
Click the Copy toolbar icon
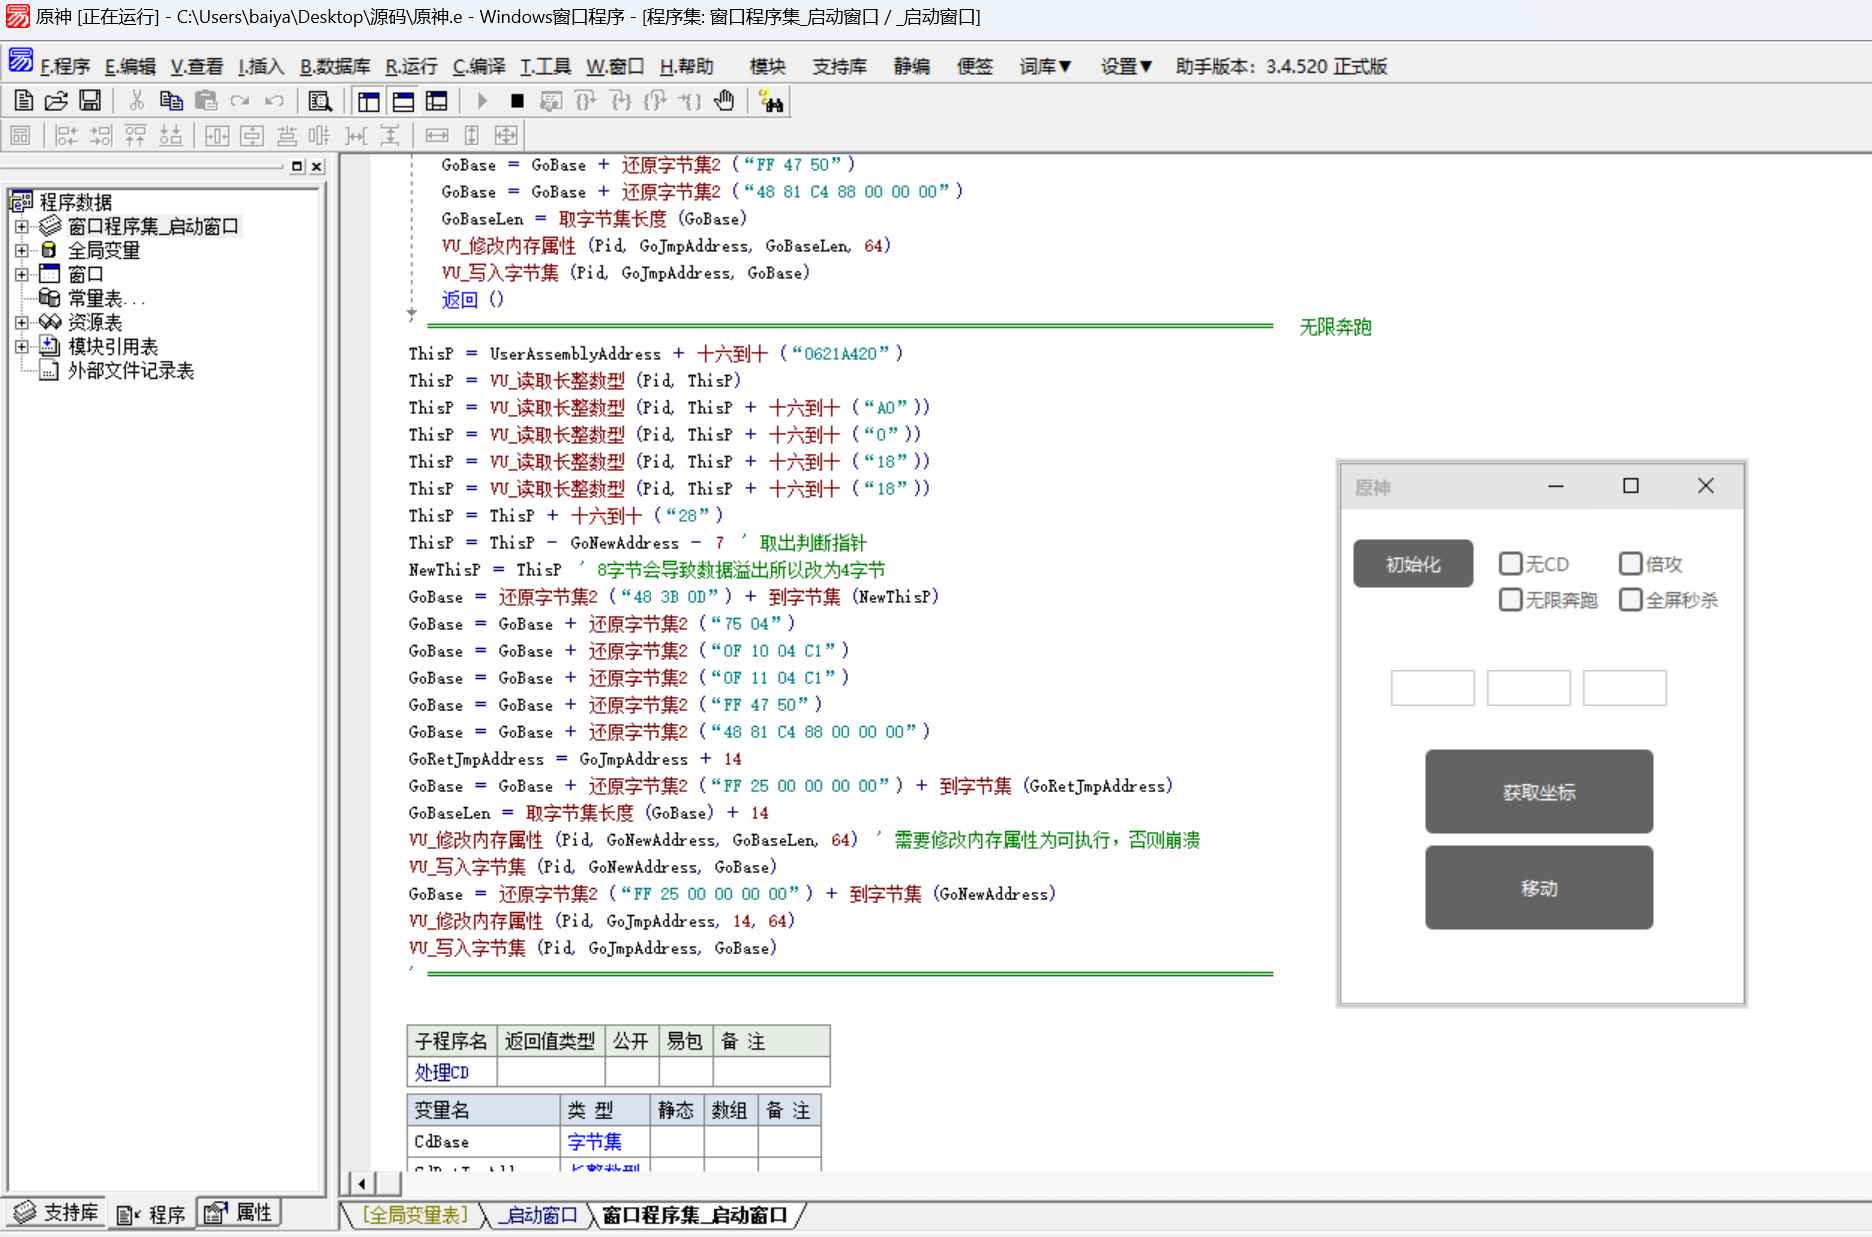[171, 101]
